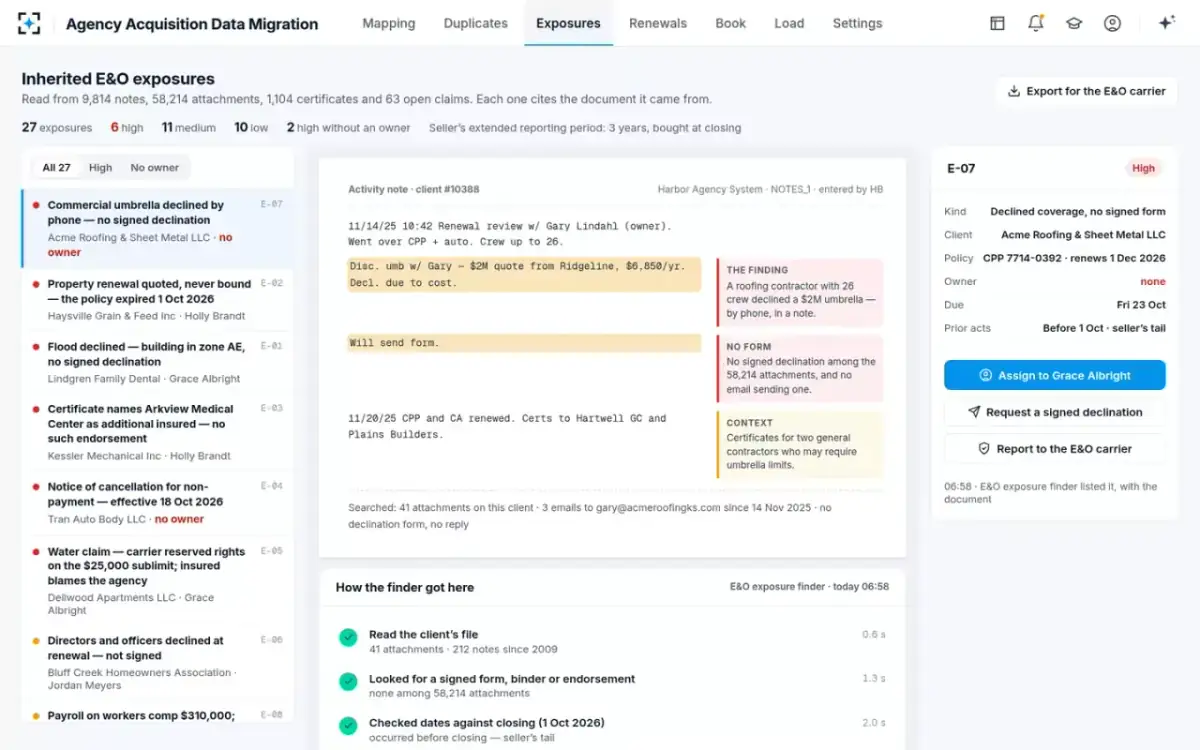Click the Inherited E&O exposures heading
The height and width of the screenshot is (750, 1200).
[118, 79]
